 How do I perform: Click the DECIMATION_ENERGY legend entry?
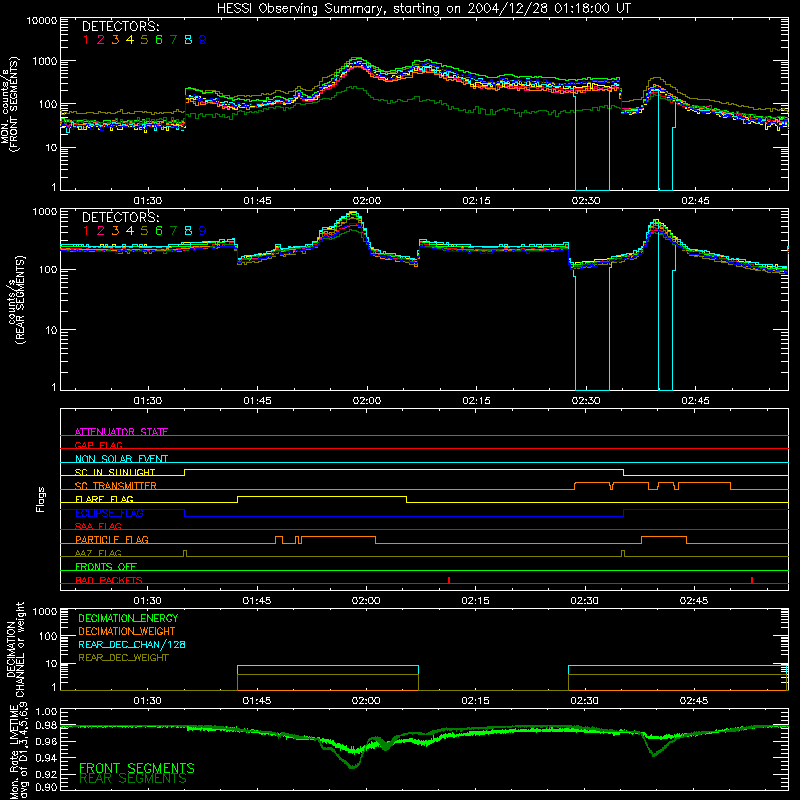pos(128,618)
